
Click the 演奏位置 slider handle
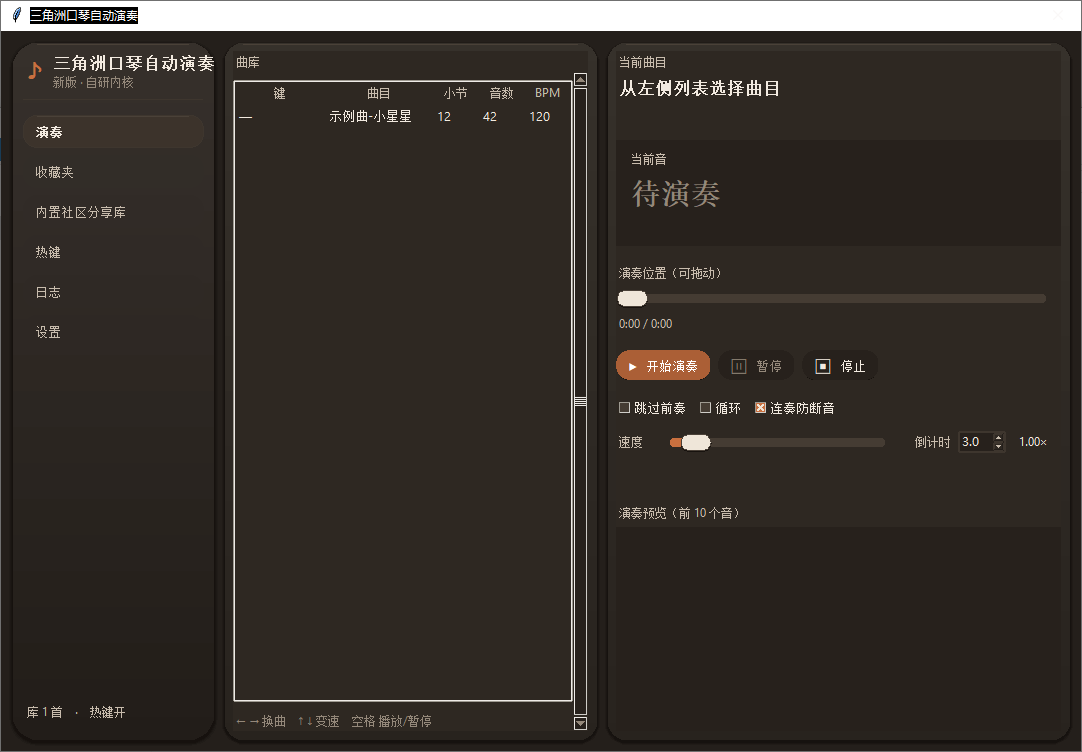tap(632, 299)
